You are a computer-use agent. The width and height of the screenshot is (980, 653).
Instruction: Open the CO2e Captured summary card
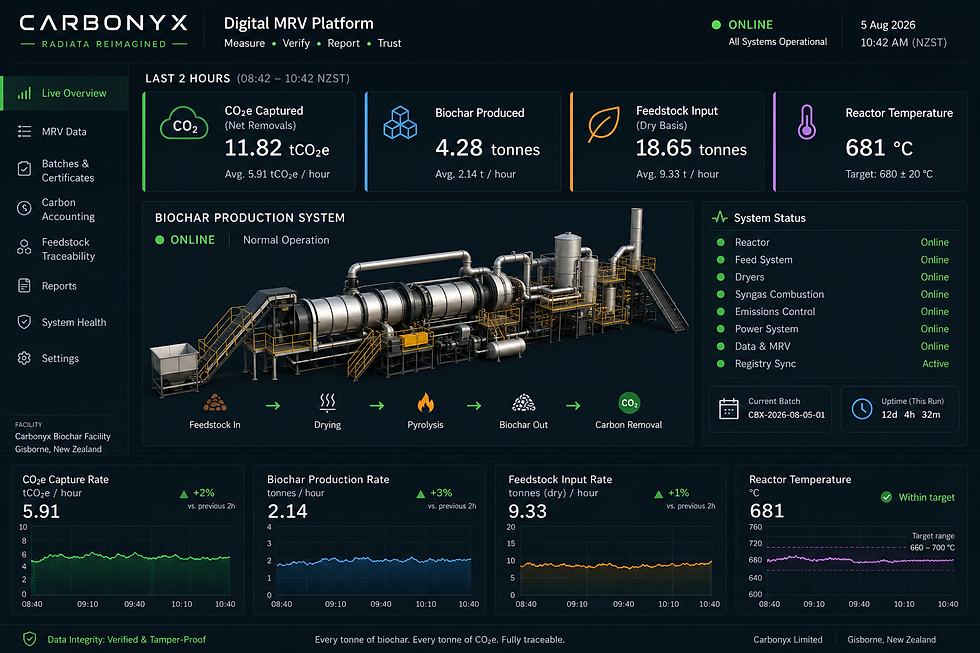click(x=249, y=142)
